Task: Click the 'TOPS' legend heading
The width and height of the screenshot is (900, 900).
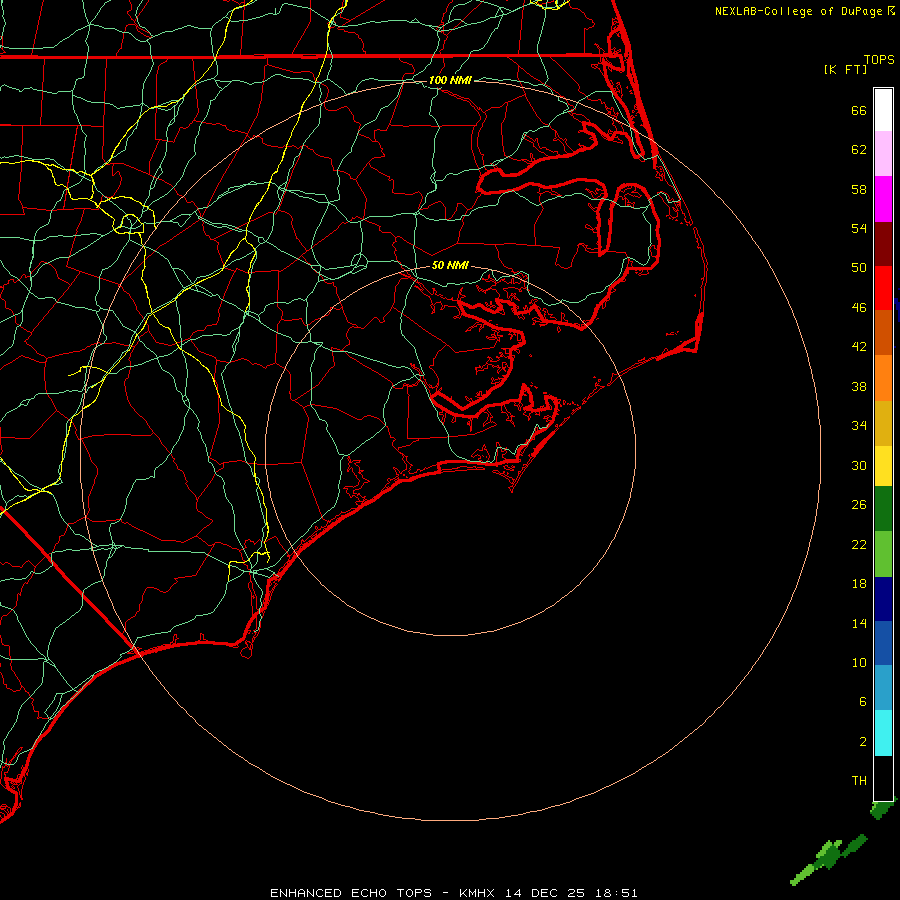Action: pyautogui.click(x=879, y=59)
